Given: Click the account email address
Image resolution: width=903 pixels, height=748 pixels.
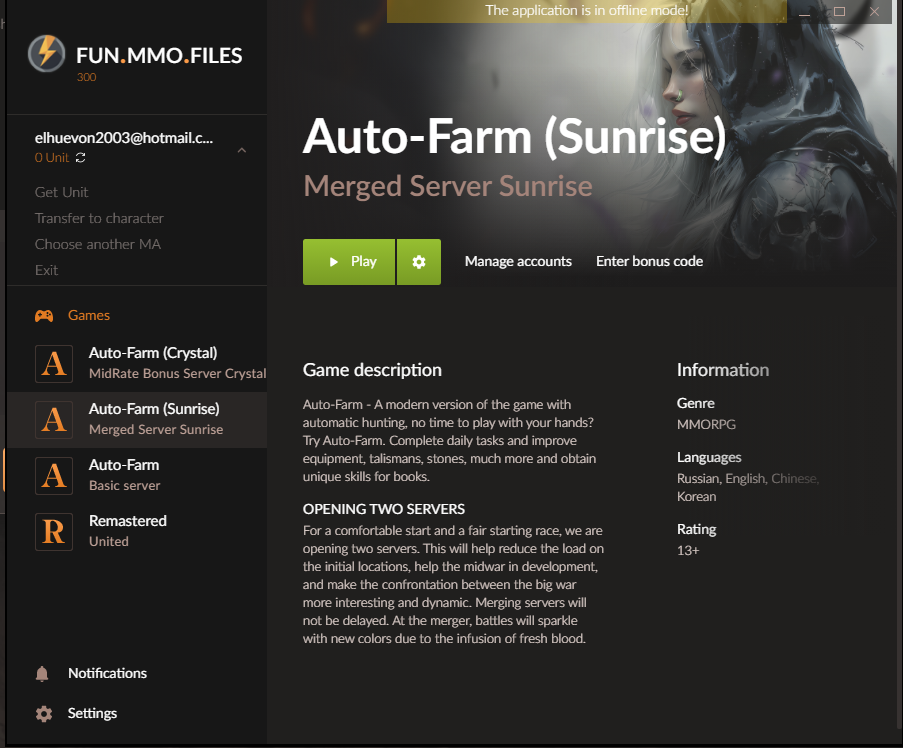Looking at the screenshot, I should [x=124, y=139].
